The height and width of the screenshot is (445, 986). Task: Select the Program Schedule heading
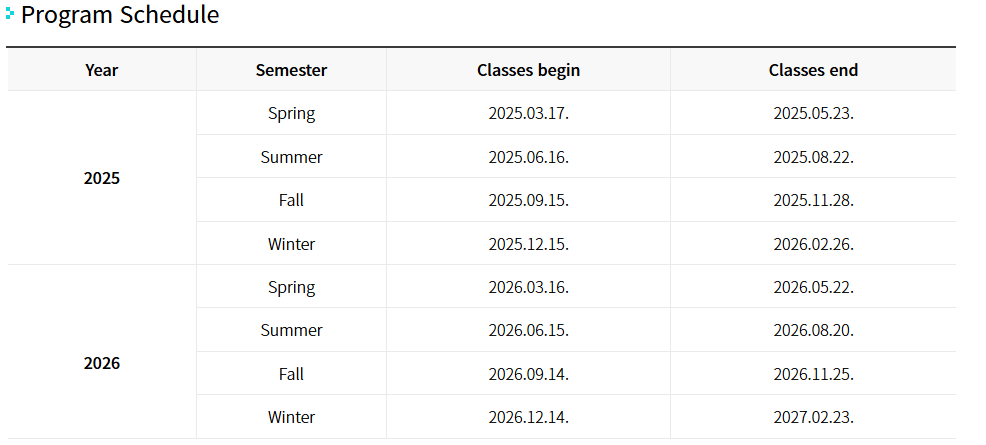[120, 14]
